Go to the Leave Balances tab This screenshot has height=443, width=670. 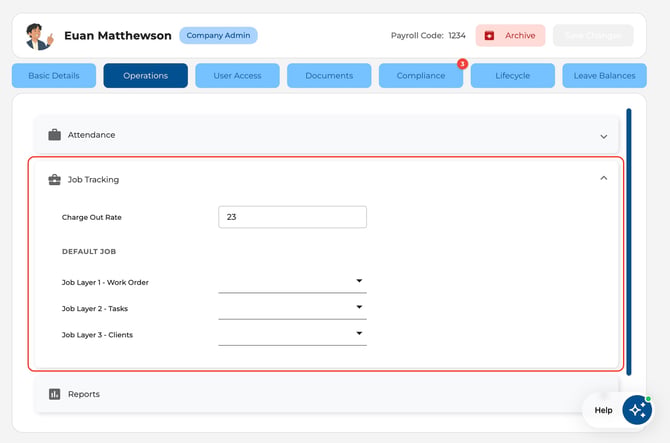point(604,76)
